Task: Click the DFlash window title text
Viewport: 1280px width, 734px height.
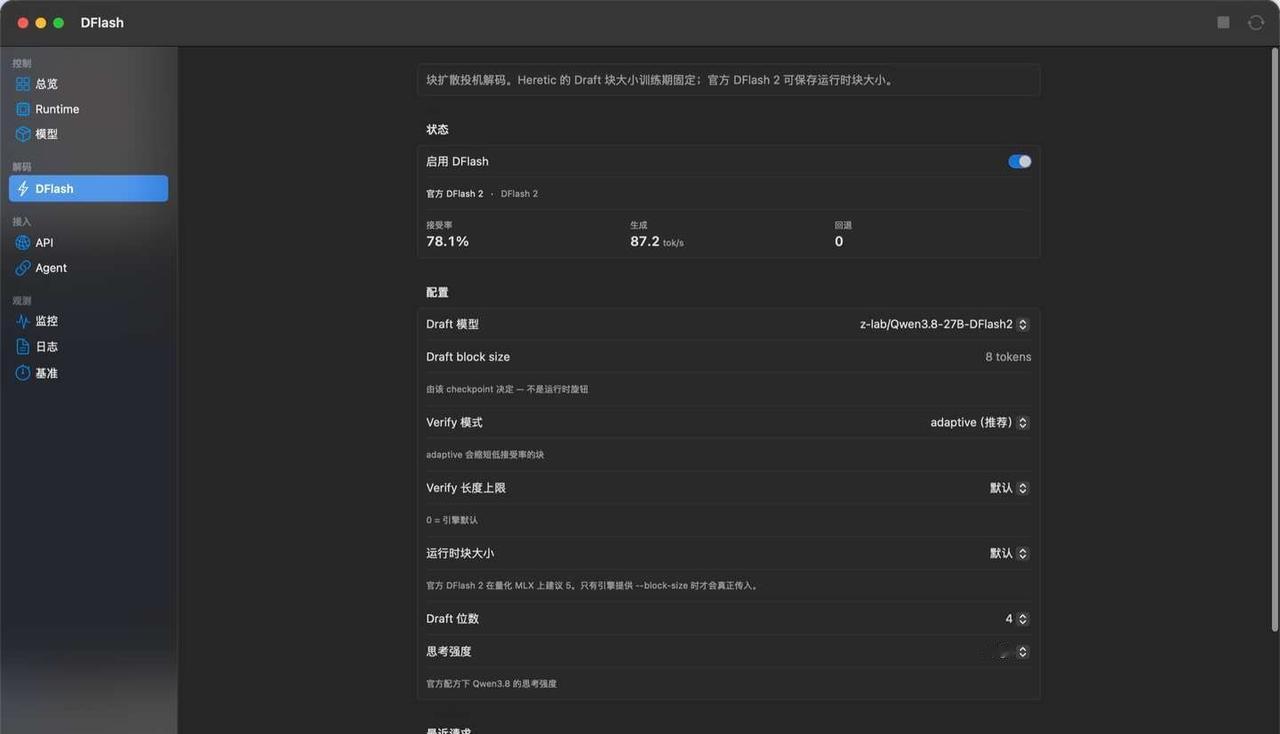Action: coord(102,22)
